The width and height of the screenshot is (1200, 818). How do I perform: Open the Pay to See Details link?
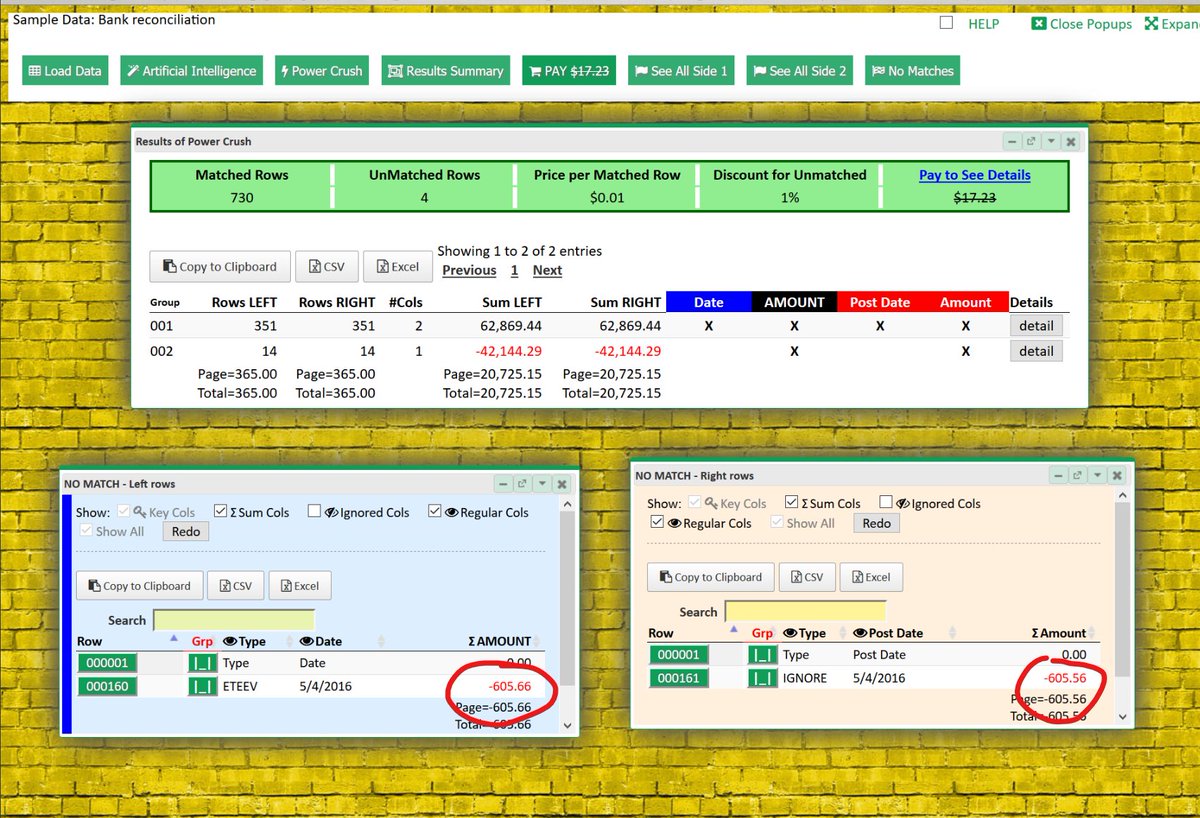coord(975,174)
